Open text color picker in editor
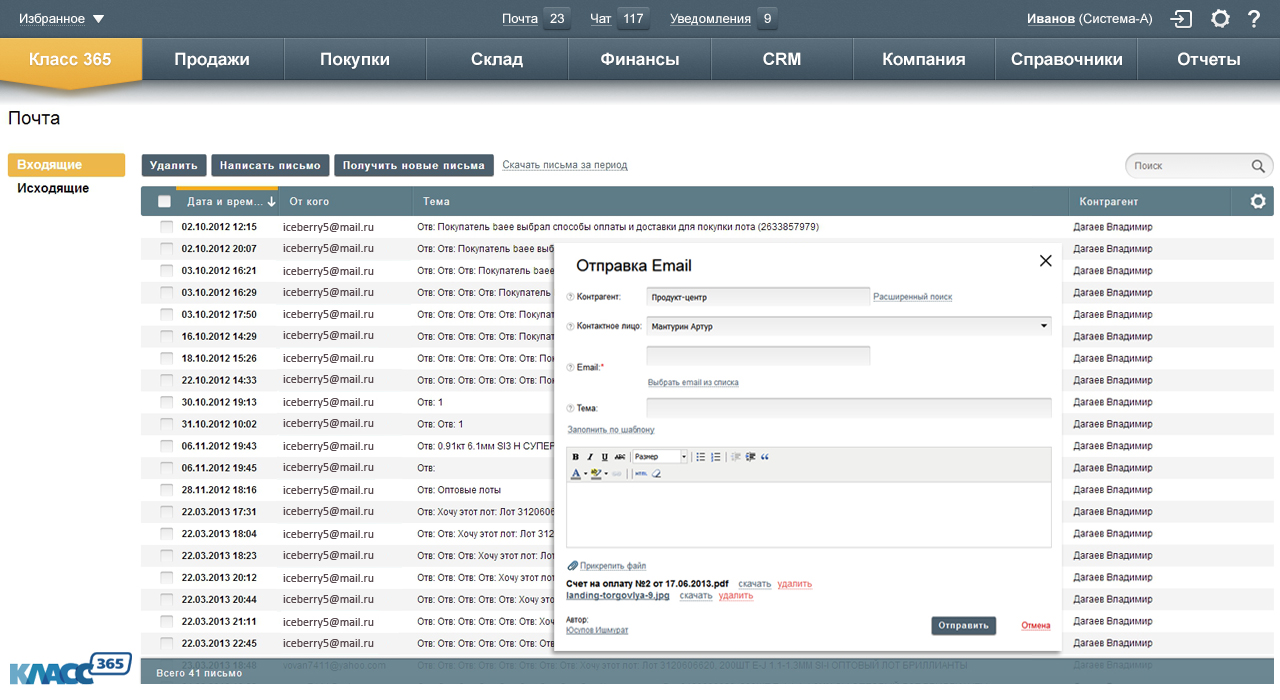1280x700 pixels. click(576, 474)
